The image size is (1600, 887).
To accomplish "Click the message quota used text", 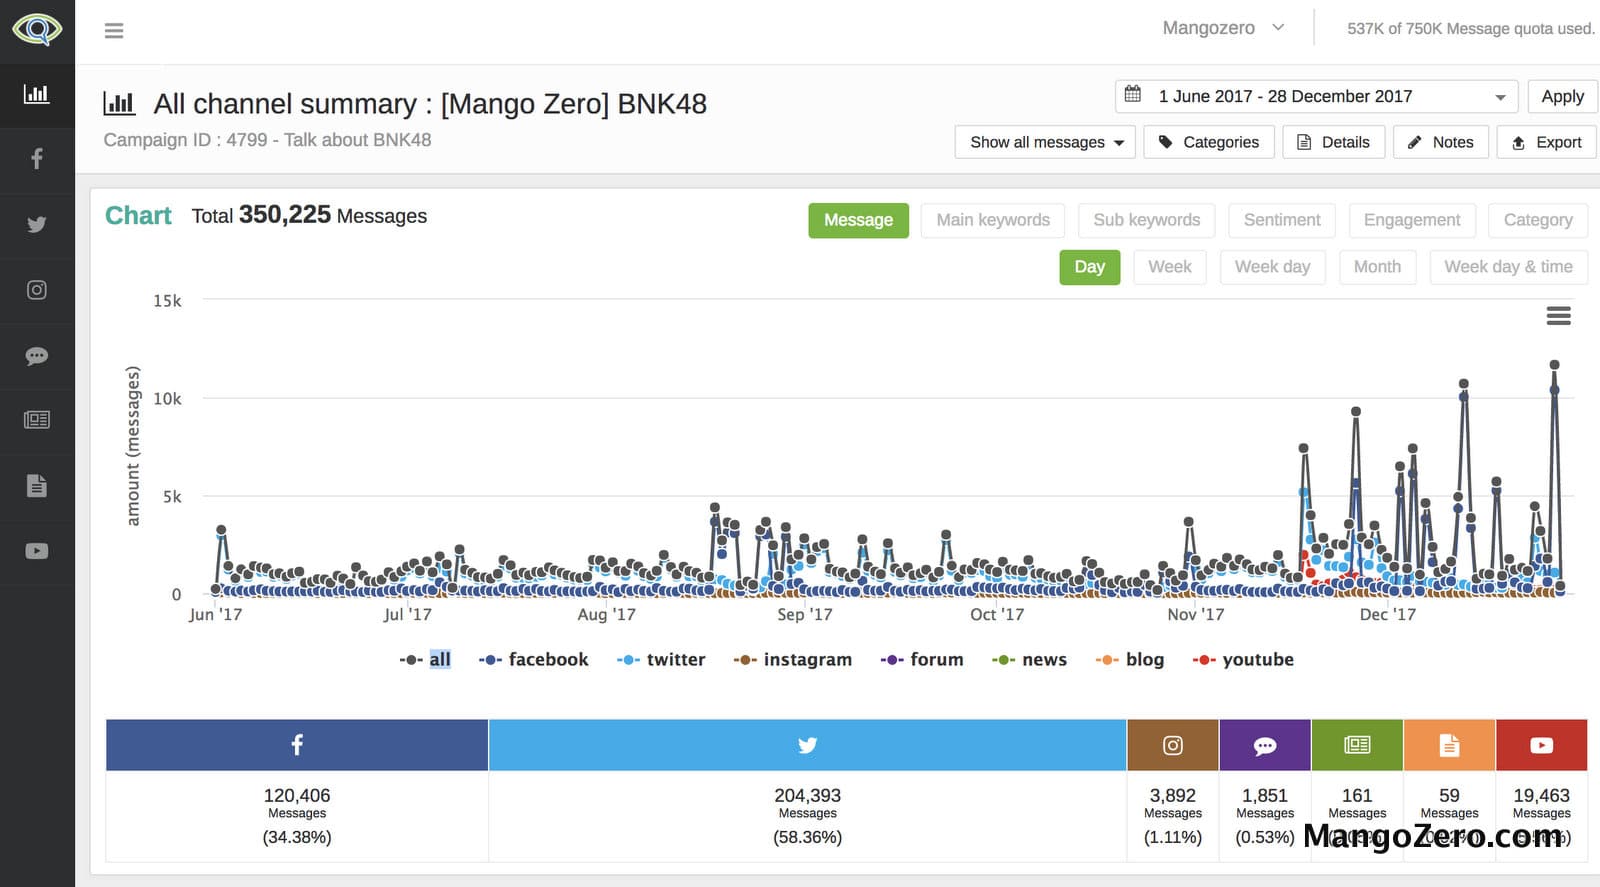I will pos(1471,29).
